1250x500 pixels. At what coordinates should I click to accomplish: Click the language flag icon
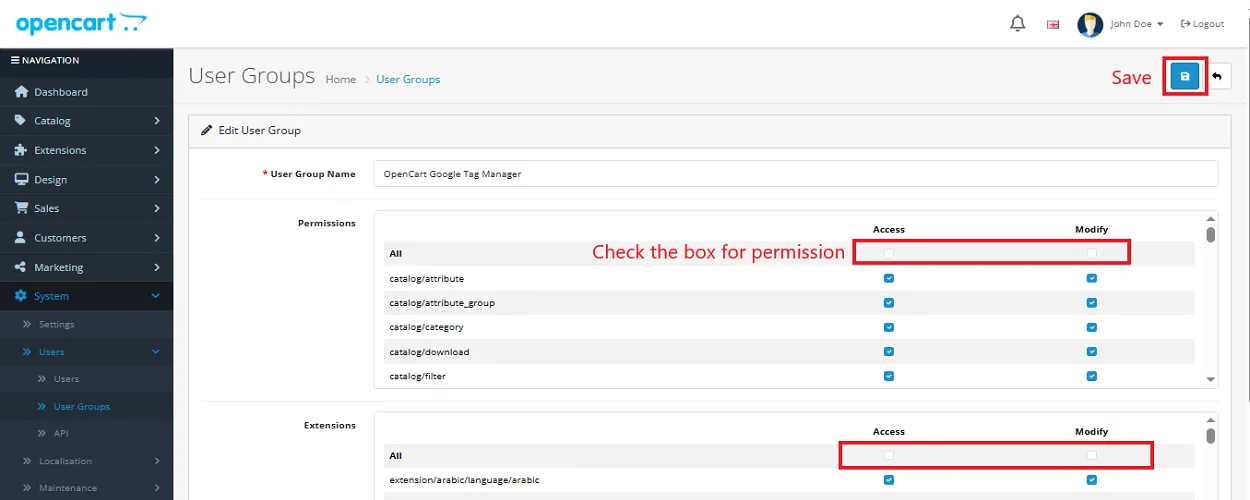1053,24
